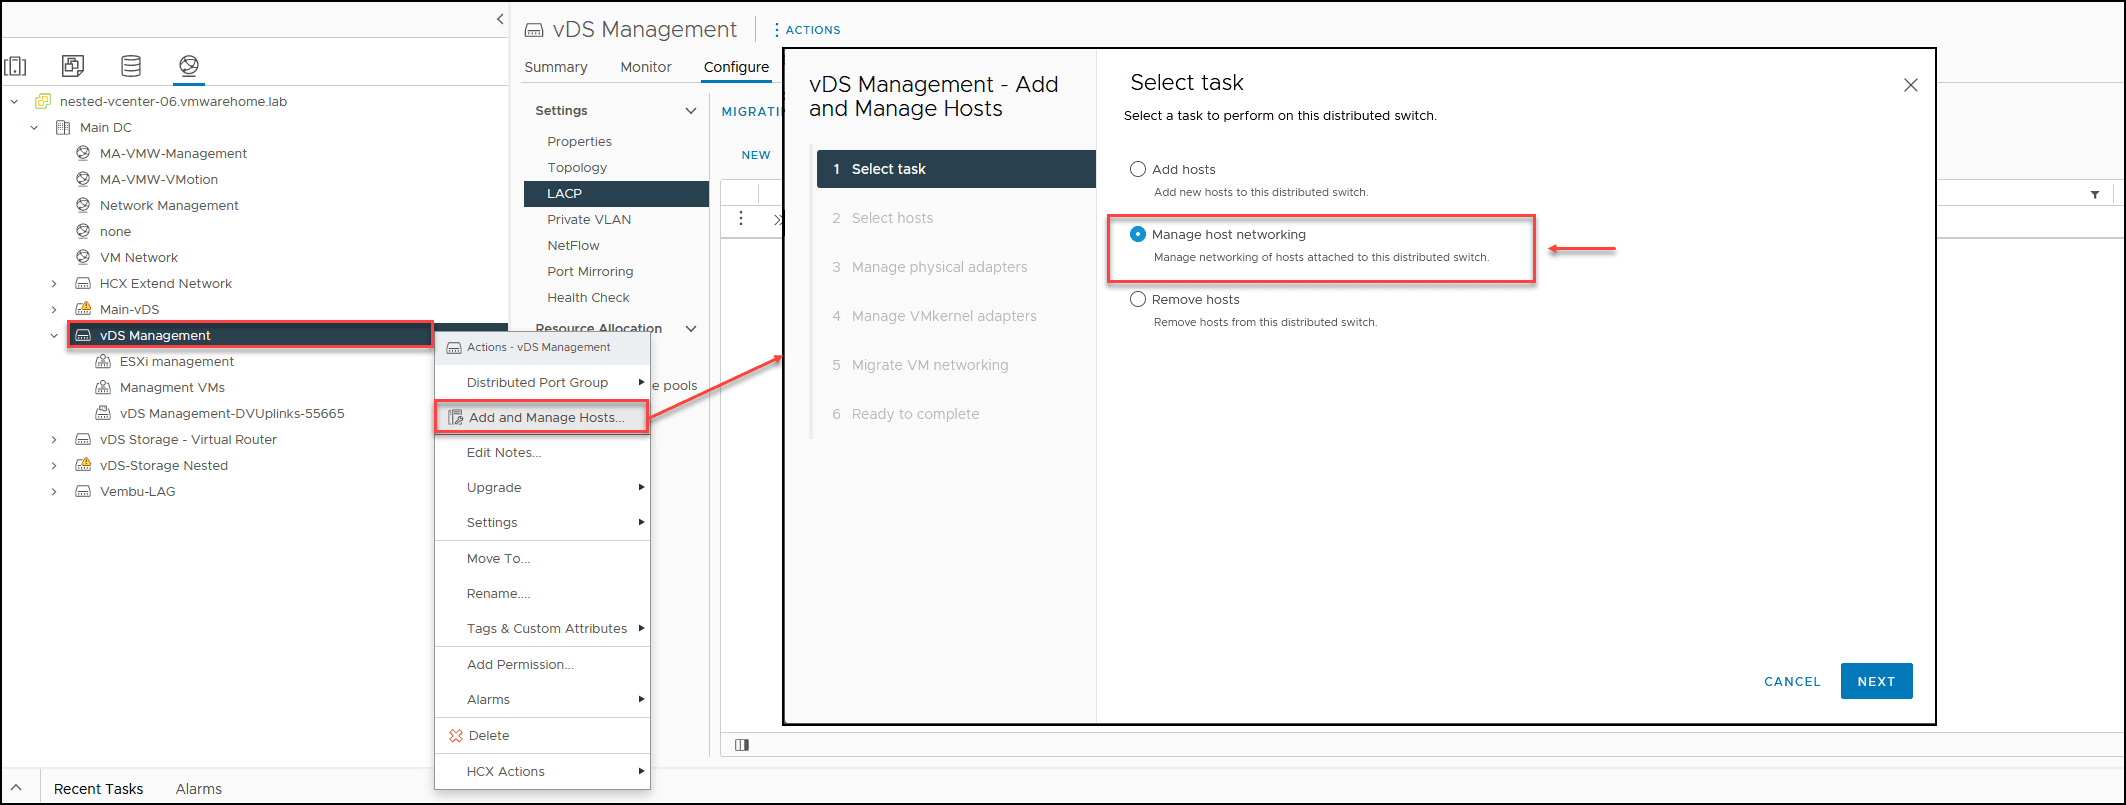Click the uplink icon beside vDS Management-DVUplinks-55665
Viewport: 2126px width, 805px height.
click(x=103, y=413)
